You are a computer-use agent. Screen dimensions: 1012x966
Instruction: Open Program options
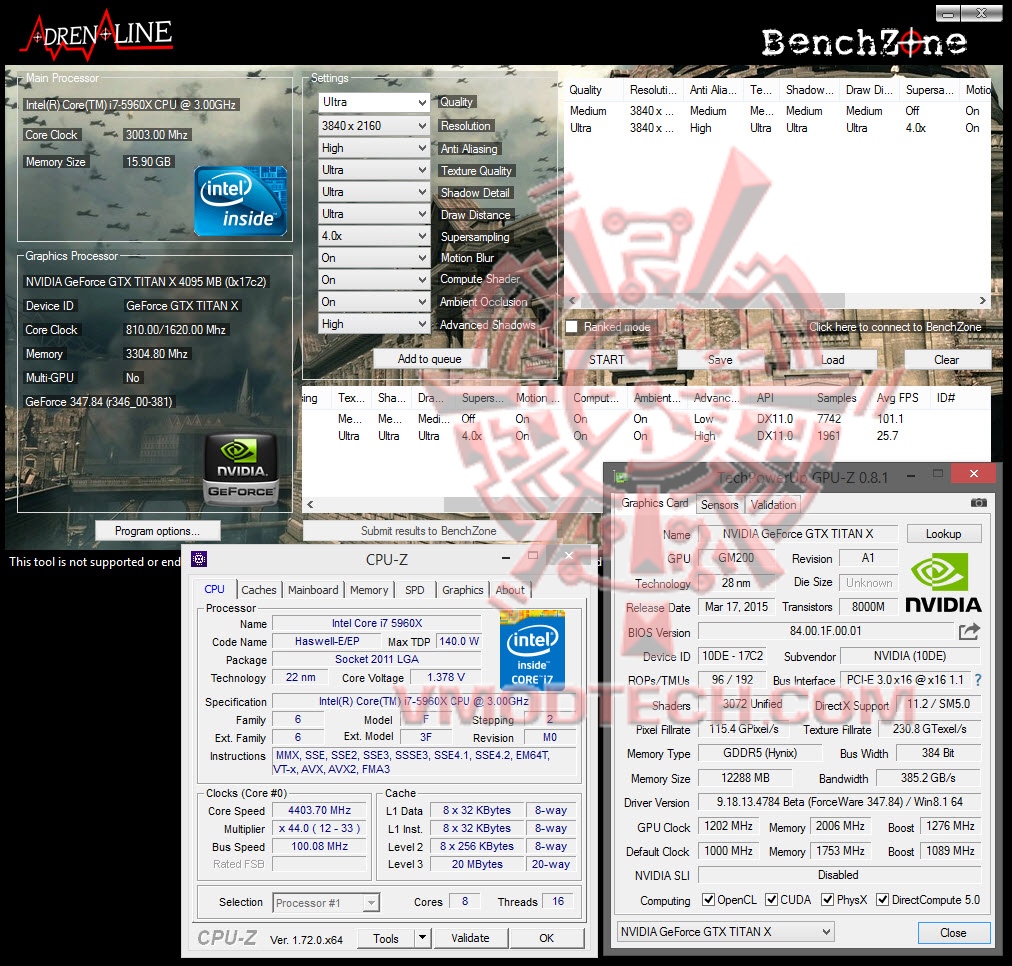pos(157,530)
